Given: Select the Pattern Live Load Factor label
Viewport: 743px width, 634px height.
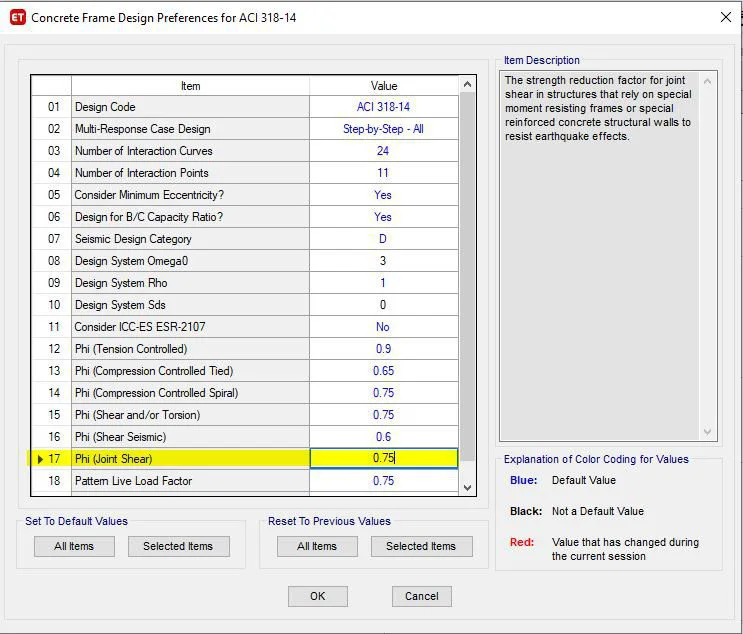Looking at the screenshot, I should 134,480.
